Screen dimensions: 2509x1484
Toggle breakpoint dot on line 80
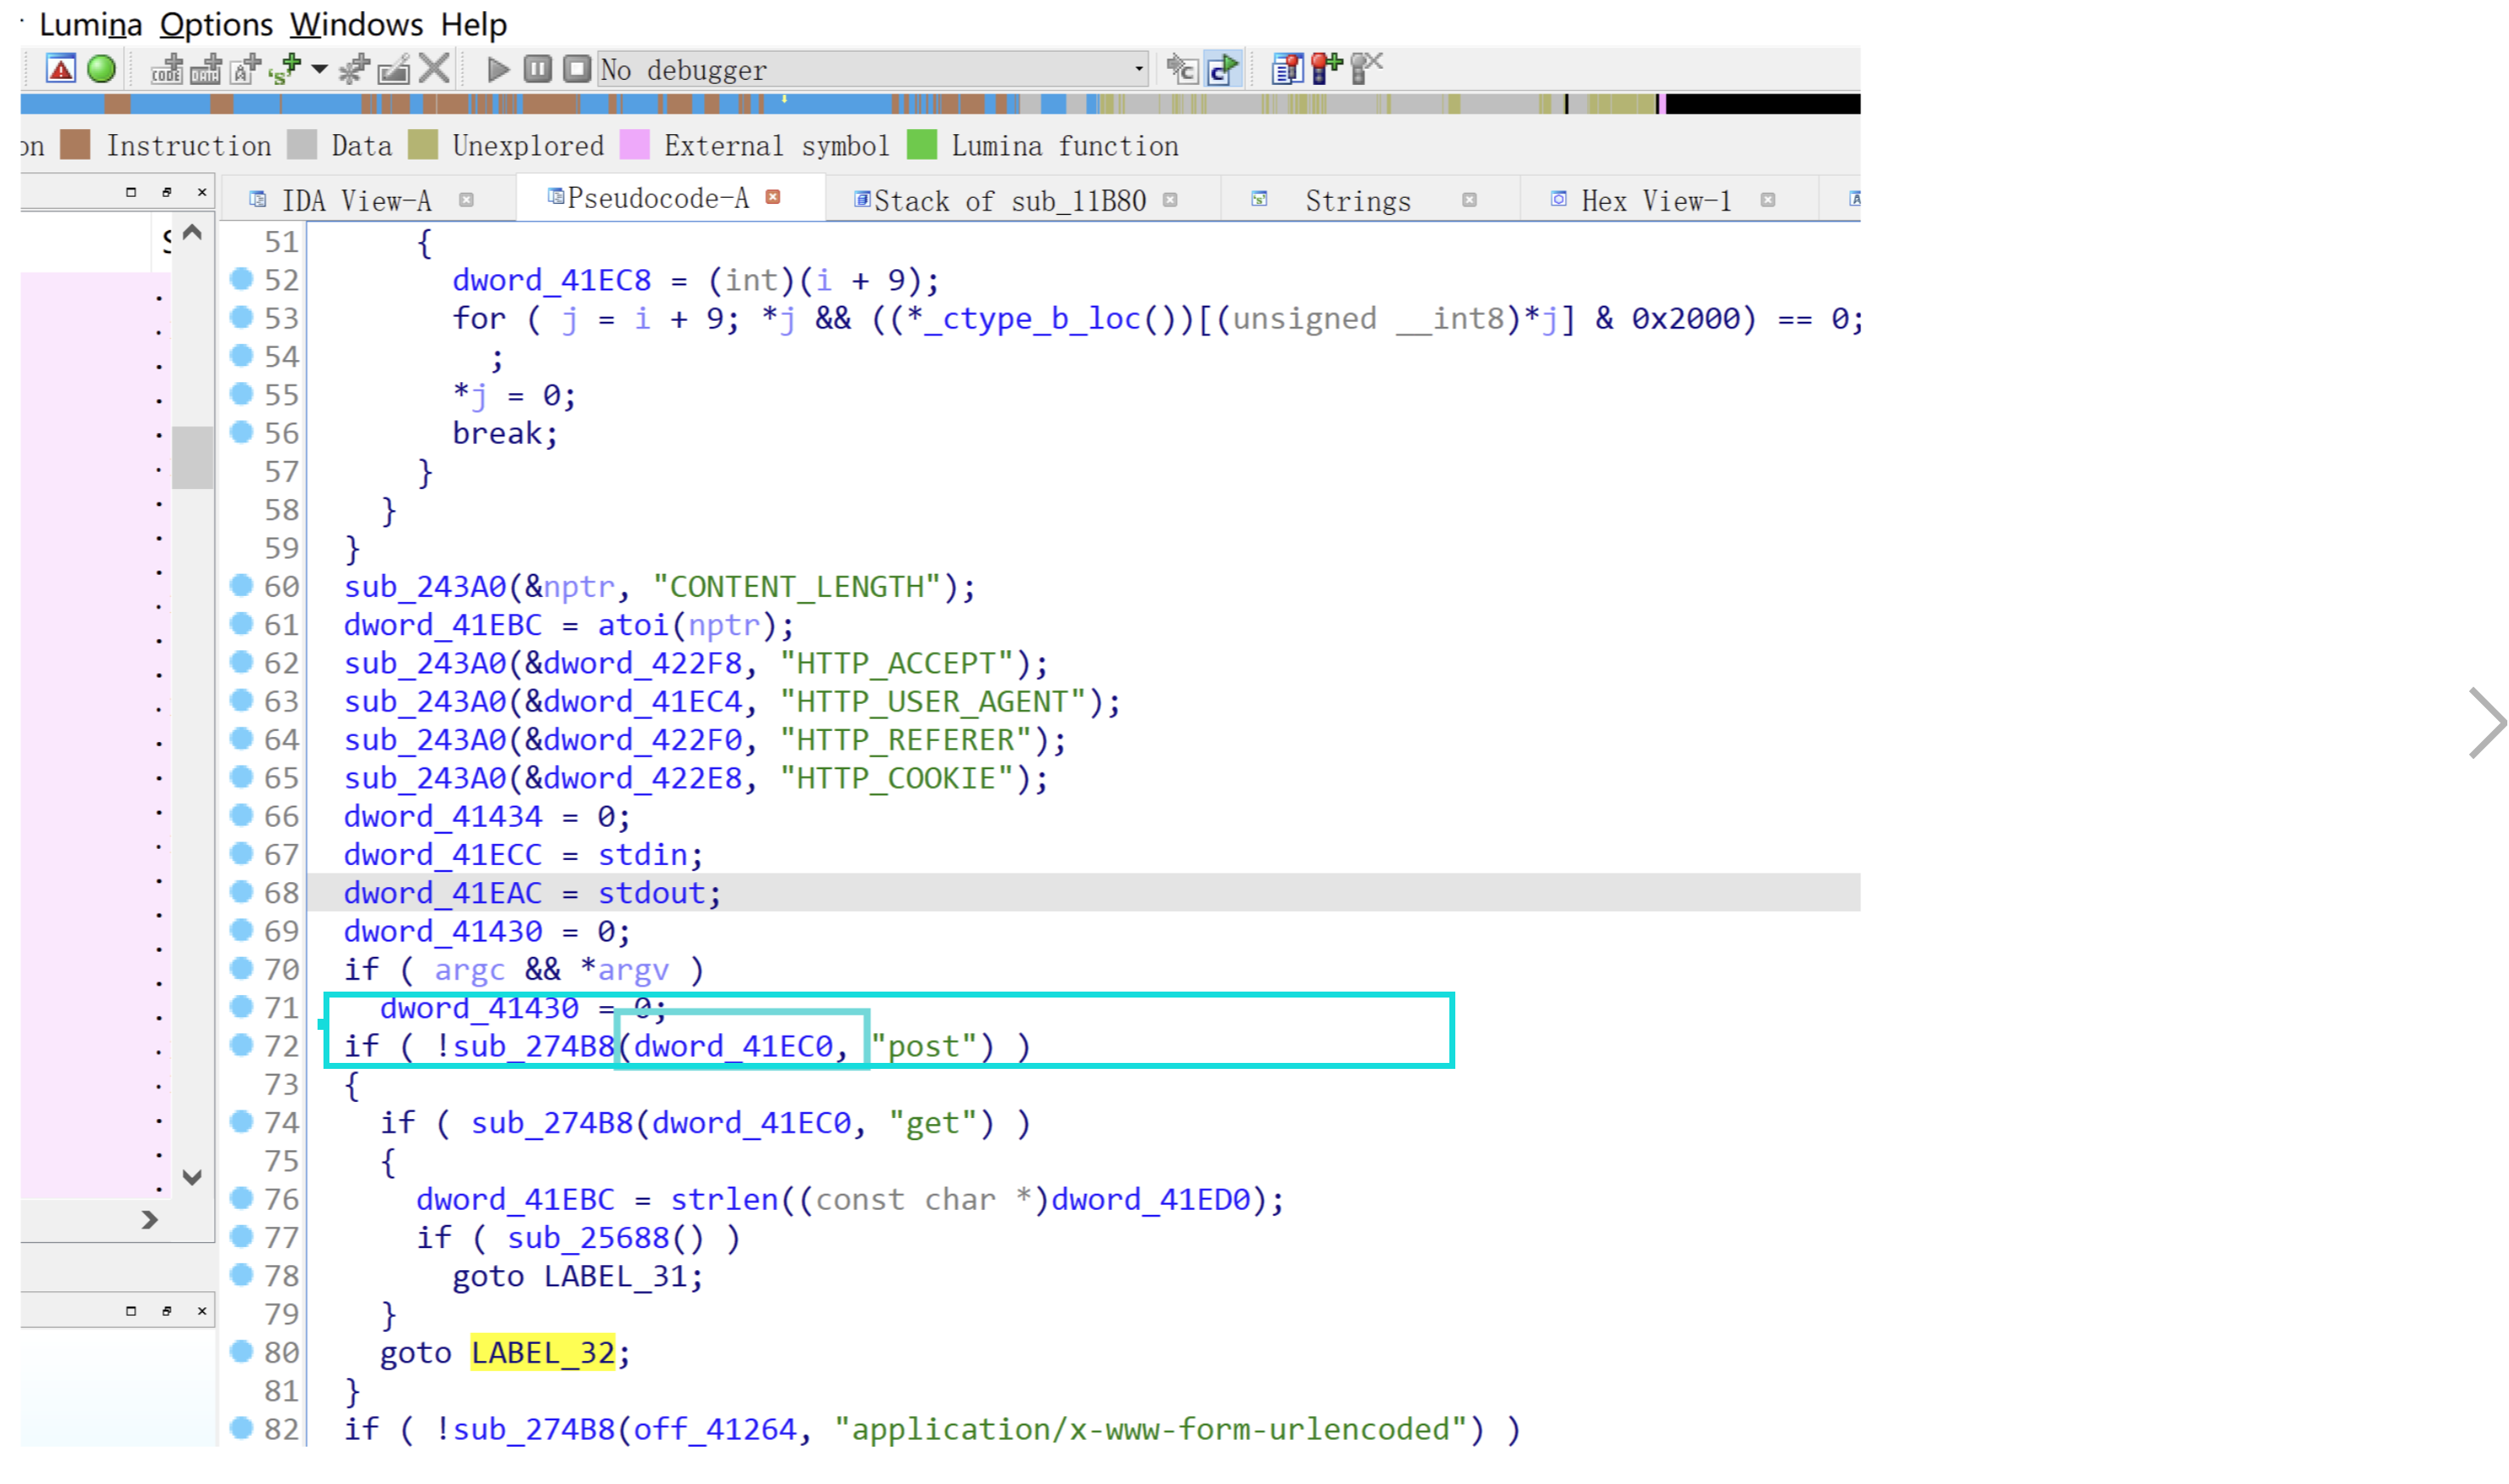pyautogui.click(x=241, y=1351)
